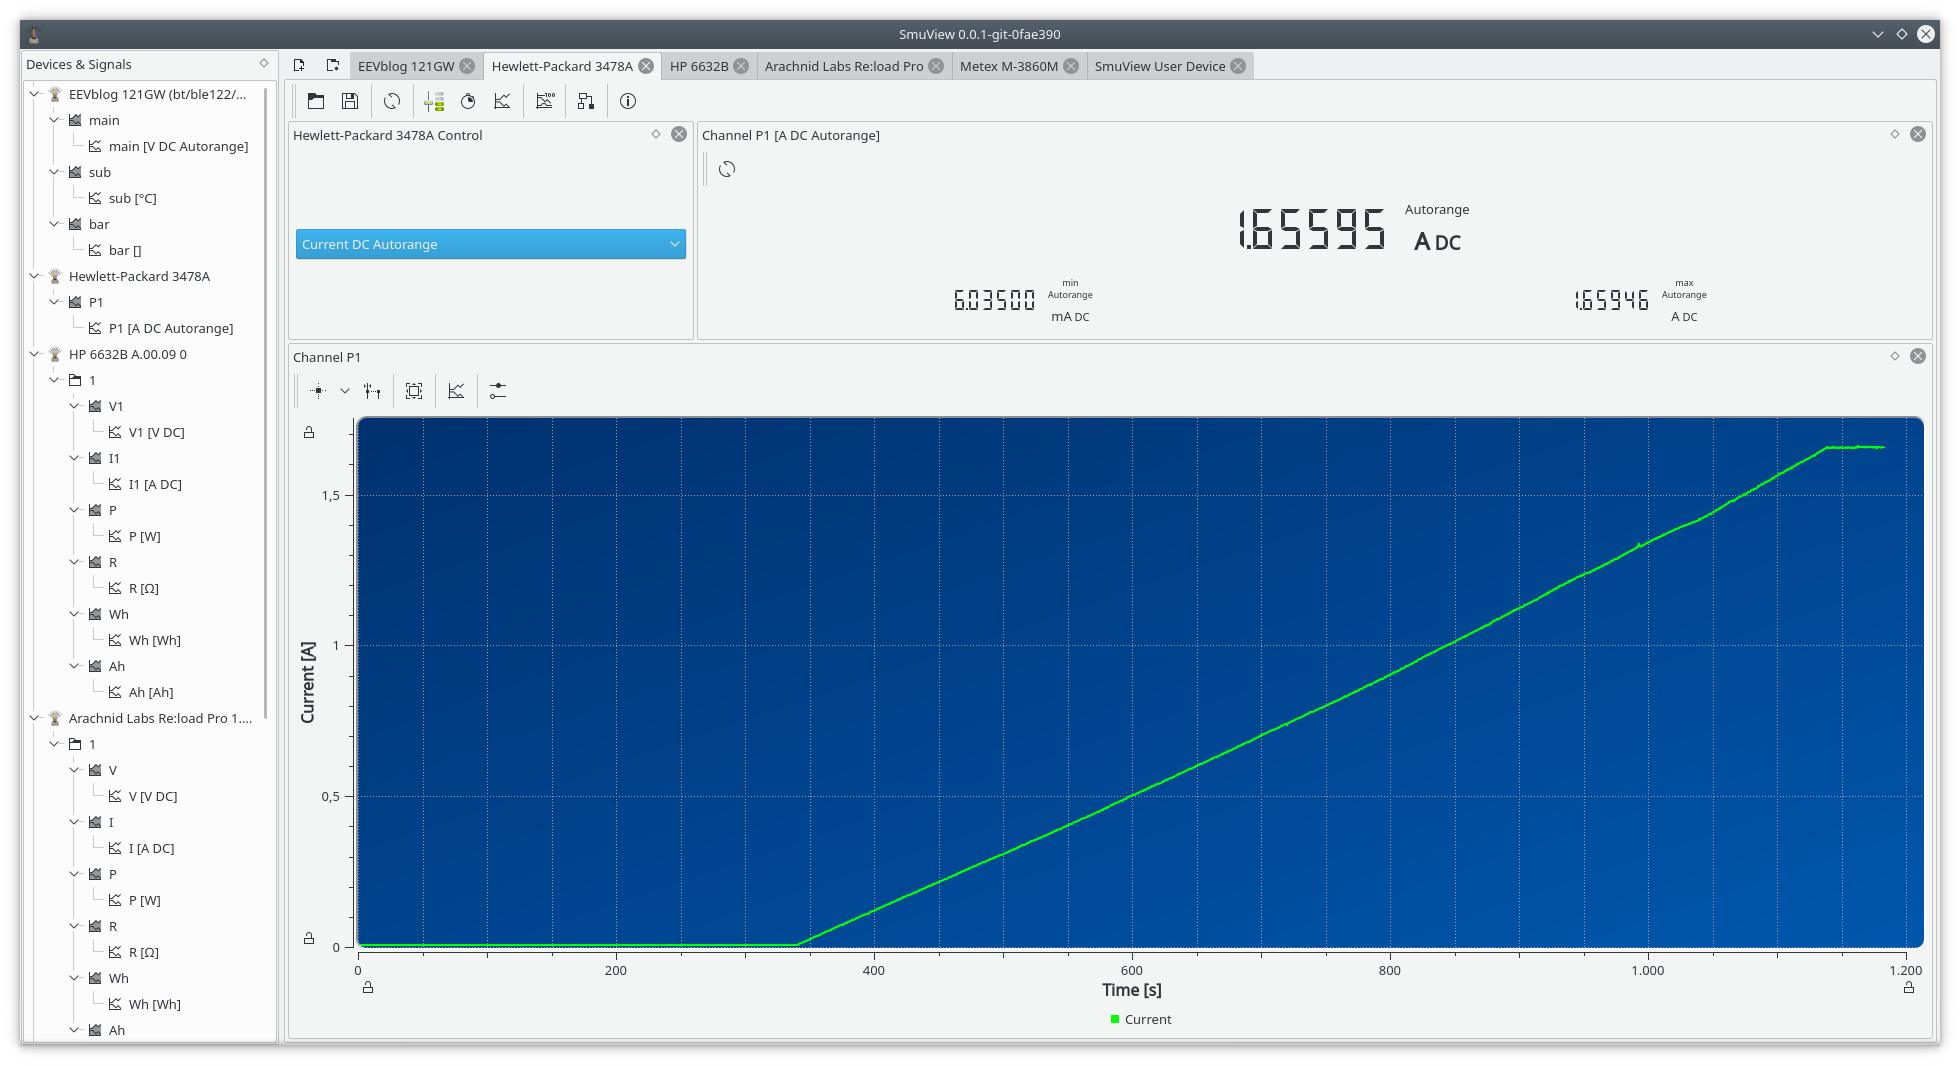The width and height of the screenshot is (1960, 1066).
Task: Float the Hewlett-Packard 3478A Control panel
Action: click(656, 134)
